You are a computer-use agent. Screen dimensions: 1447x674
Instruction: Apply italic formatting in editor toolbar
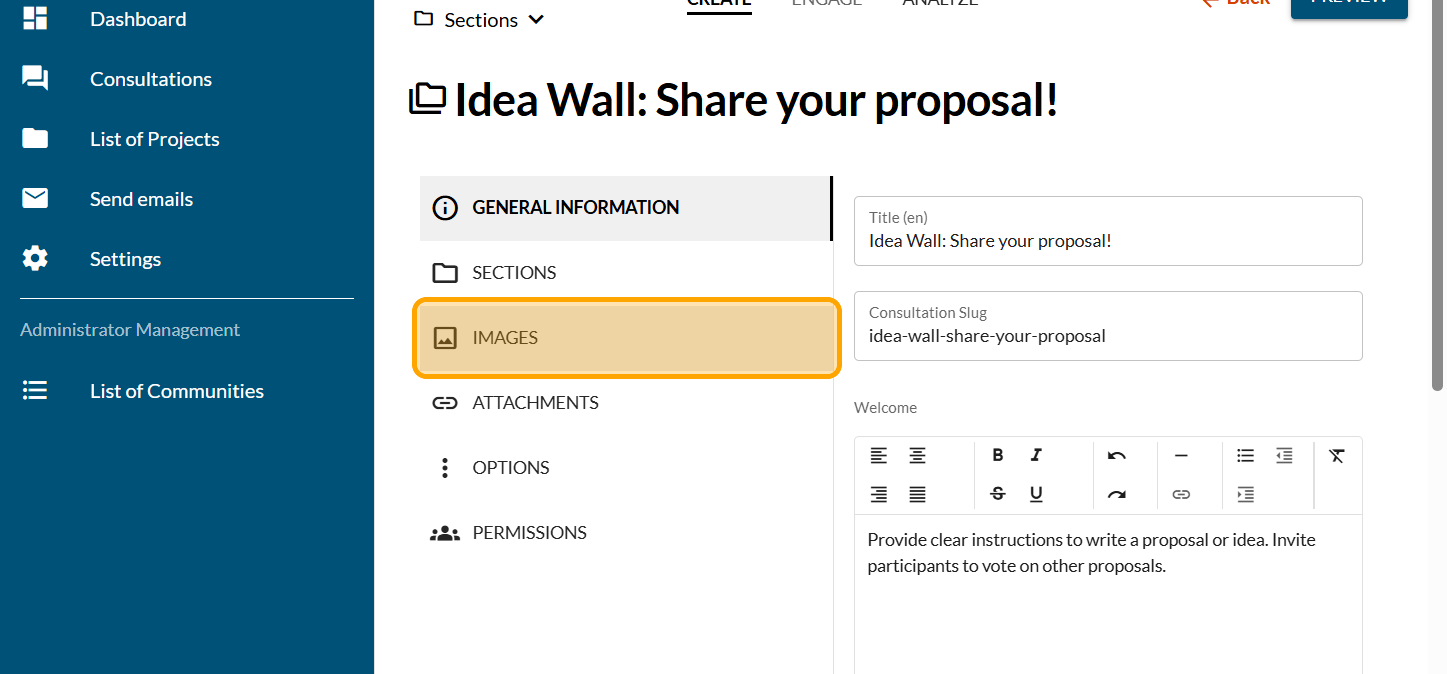click(x=1036, y=455)
